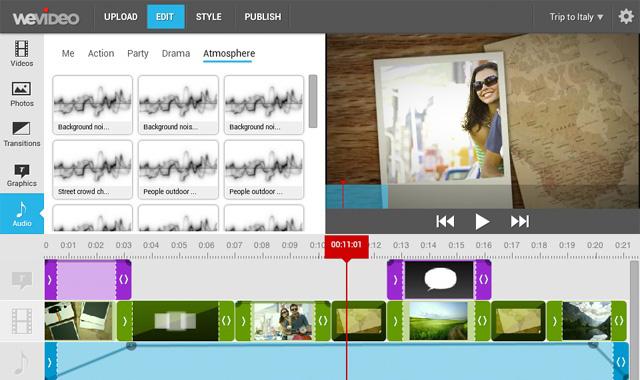Select the Atmosphere audio category
Viewport: 640px width, 380px height.
coord(229,53)
